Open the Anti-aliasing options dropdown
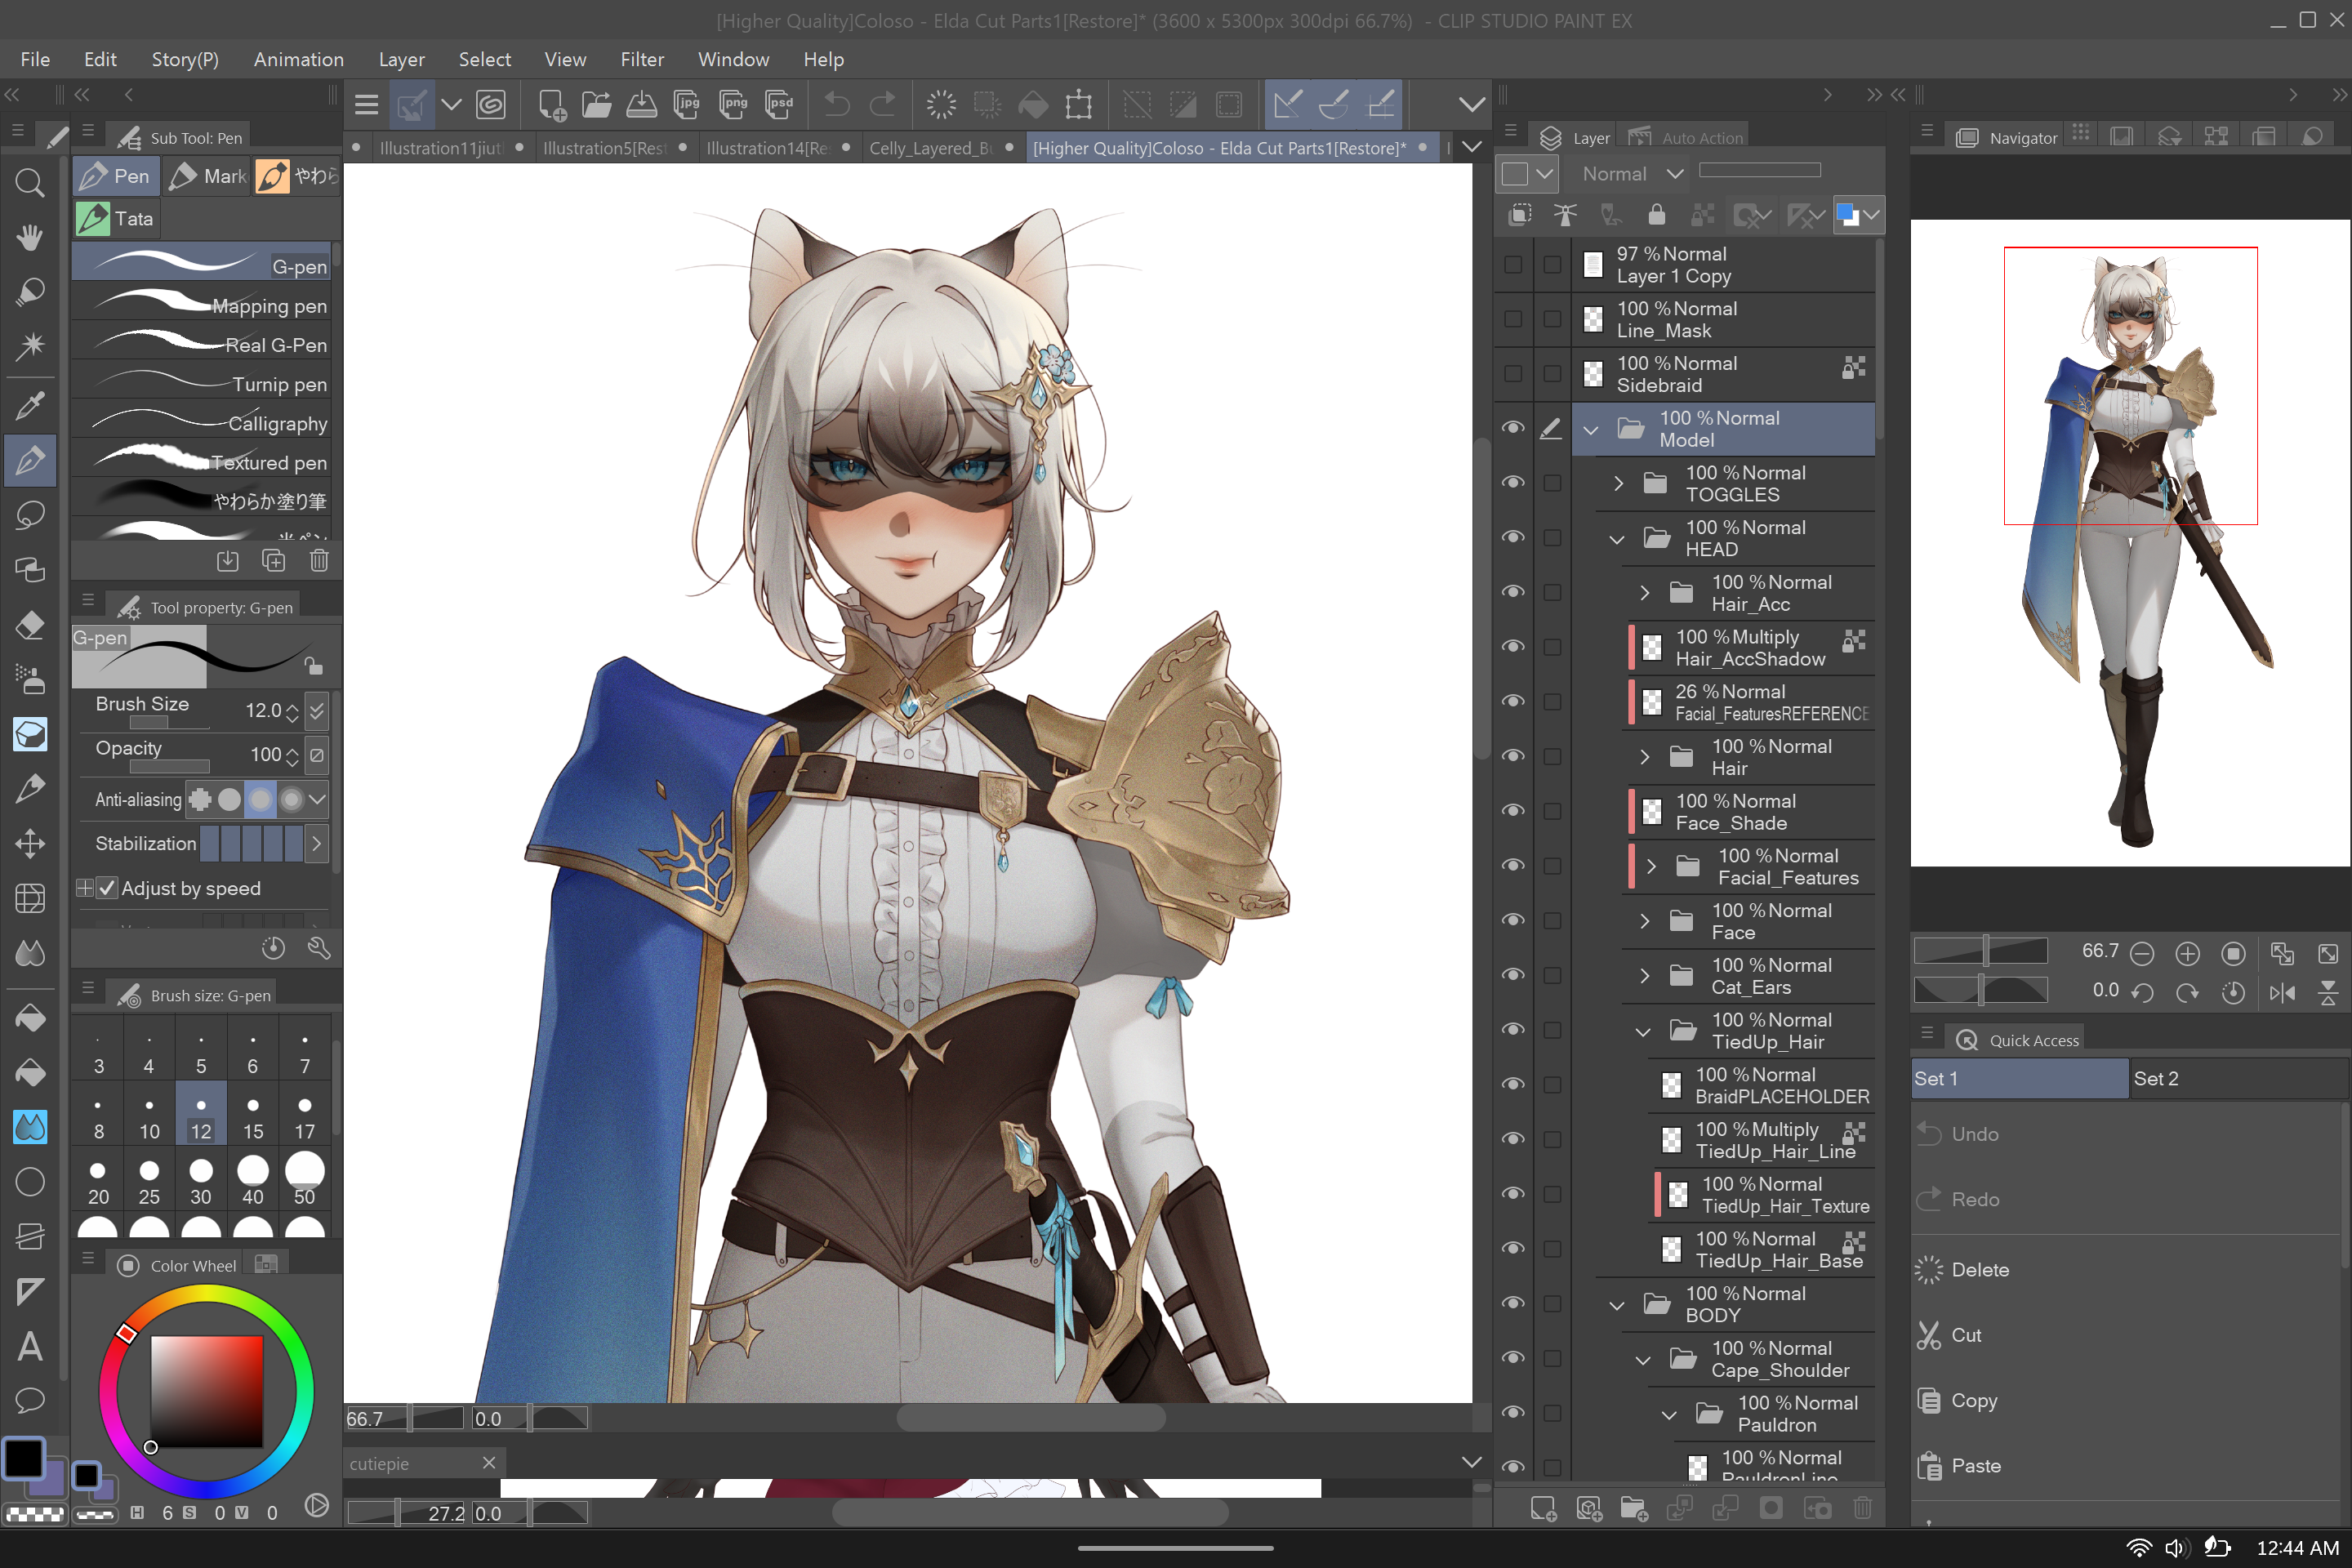The width and height of the screenshot is (2352, 1568). point(317,800)
